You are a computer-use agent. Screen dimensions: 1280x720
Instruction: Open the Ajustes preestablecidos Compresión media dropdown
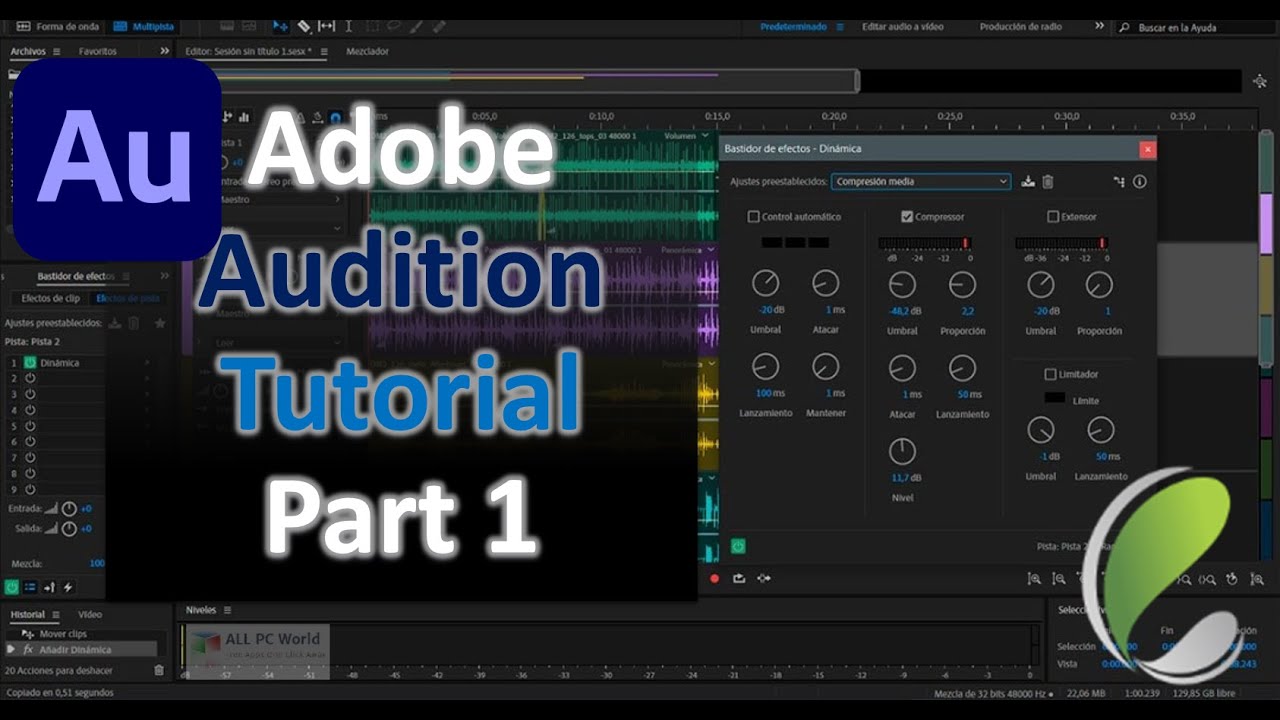tap(921, 181)
